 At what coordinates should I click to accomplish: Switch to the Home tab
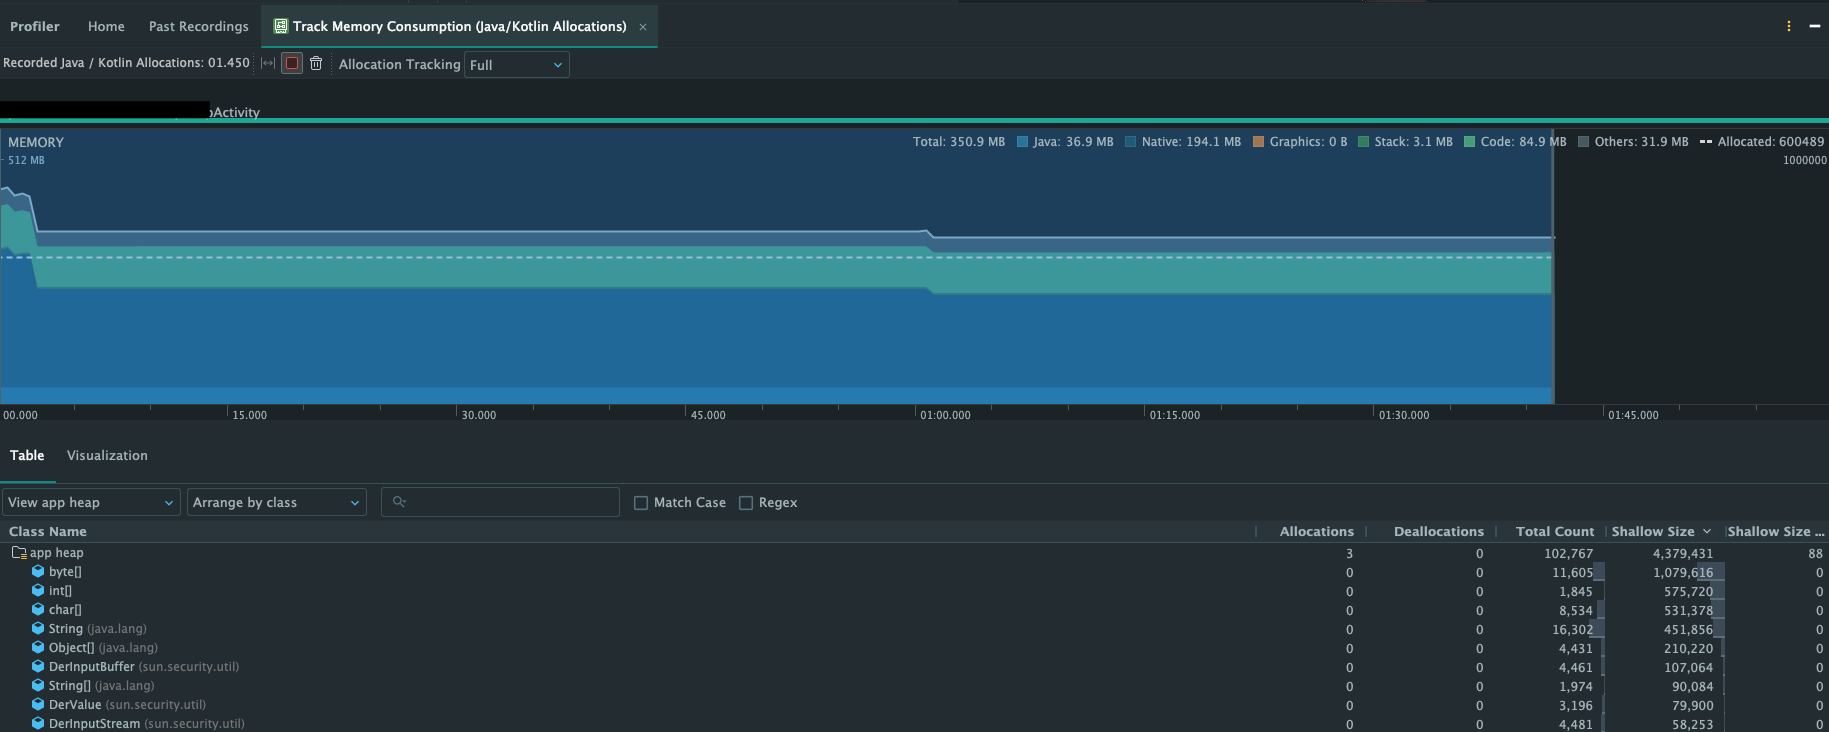[106, 26]
